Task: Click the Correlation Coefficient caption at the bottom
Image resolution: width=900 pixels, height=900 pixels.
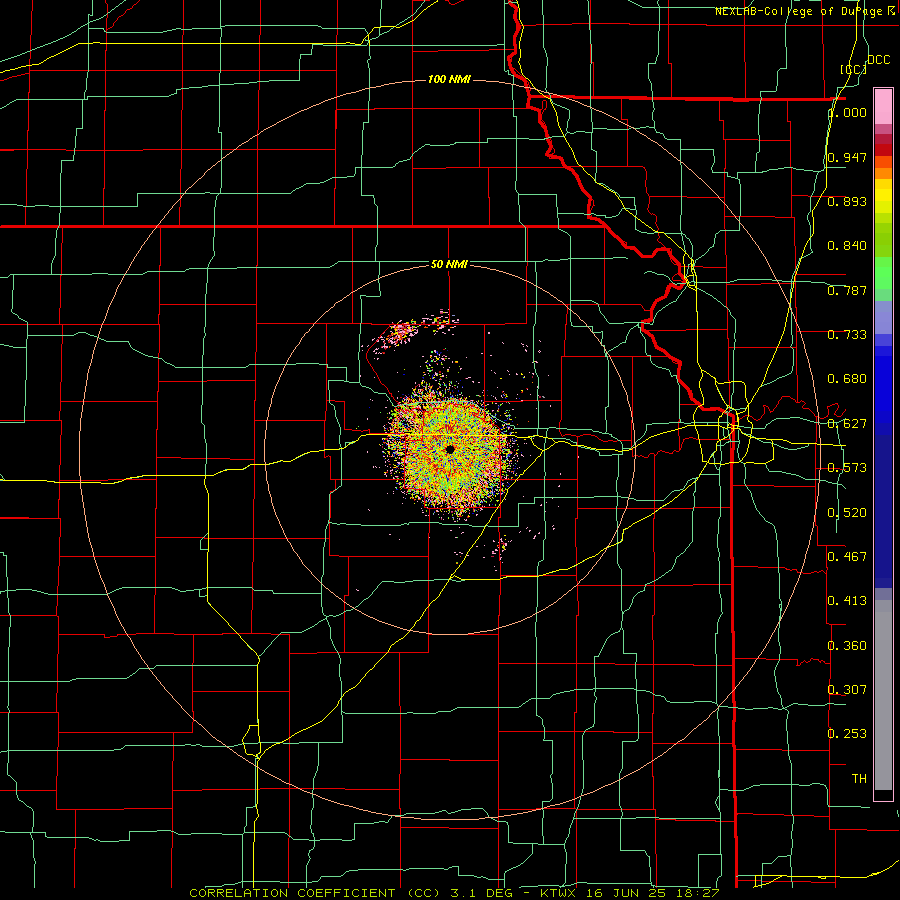Action: click(454, 893)
